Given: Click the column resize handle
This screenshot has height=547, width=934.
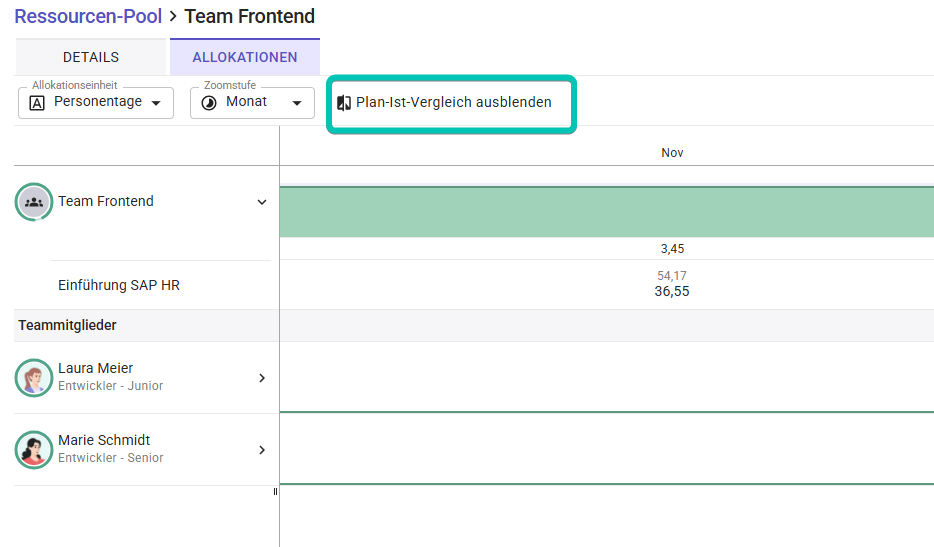Looking at the screenshot, I should (x=276, y=491).
